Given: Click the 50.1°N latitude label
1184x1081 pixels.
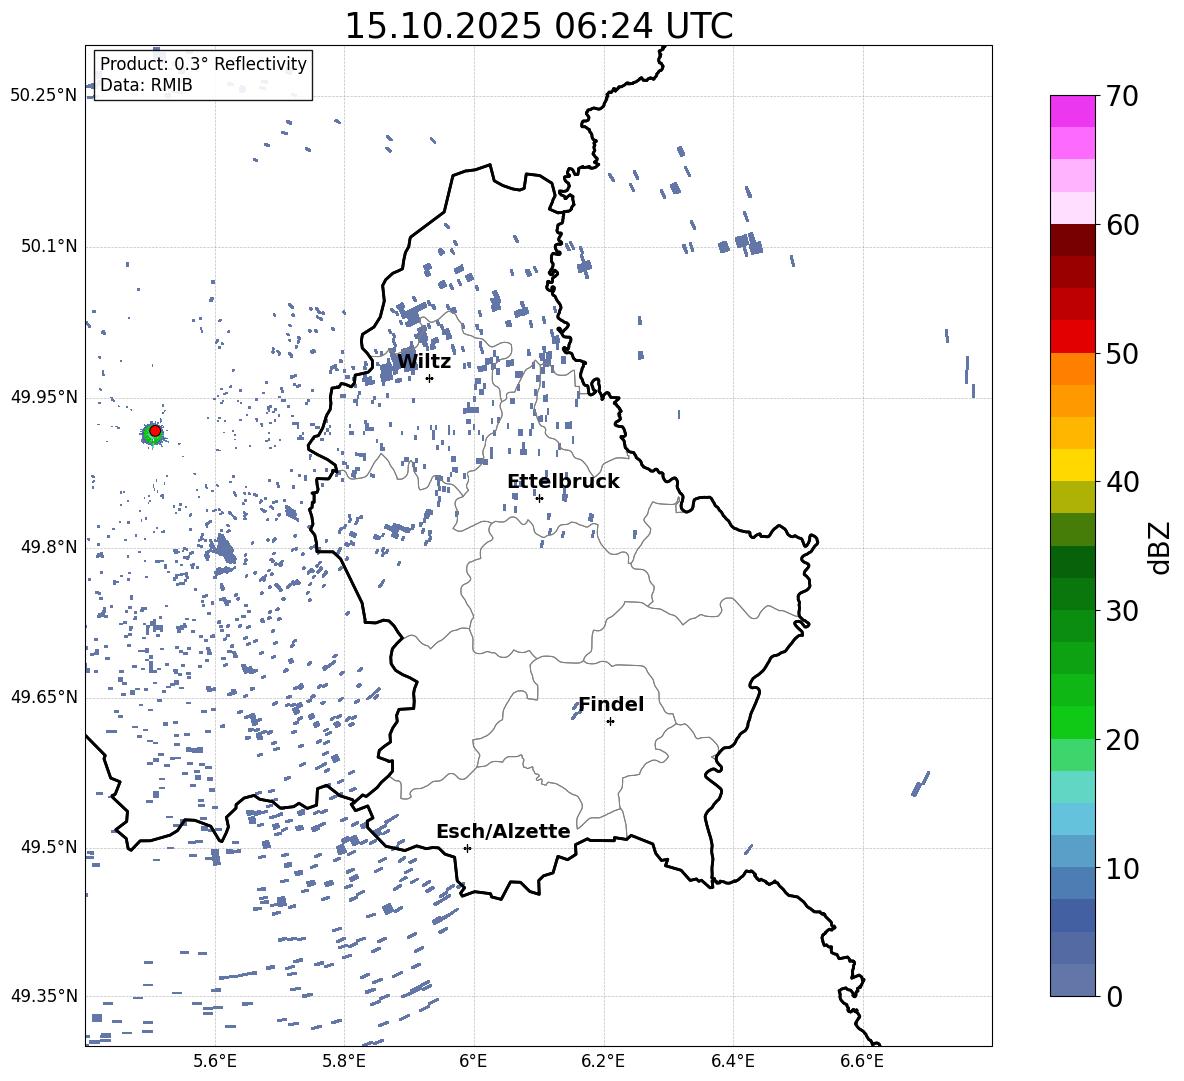Looking at the screenshot, I should [48, 247].
